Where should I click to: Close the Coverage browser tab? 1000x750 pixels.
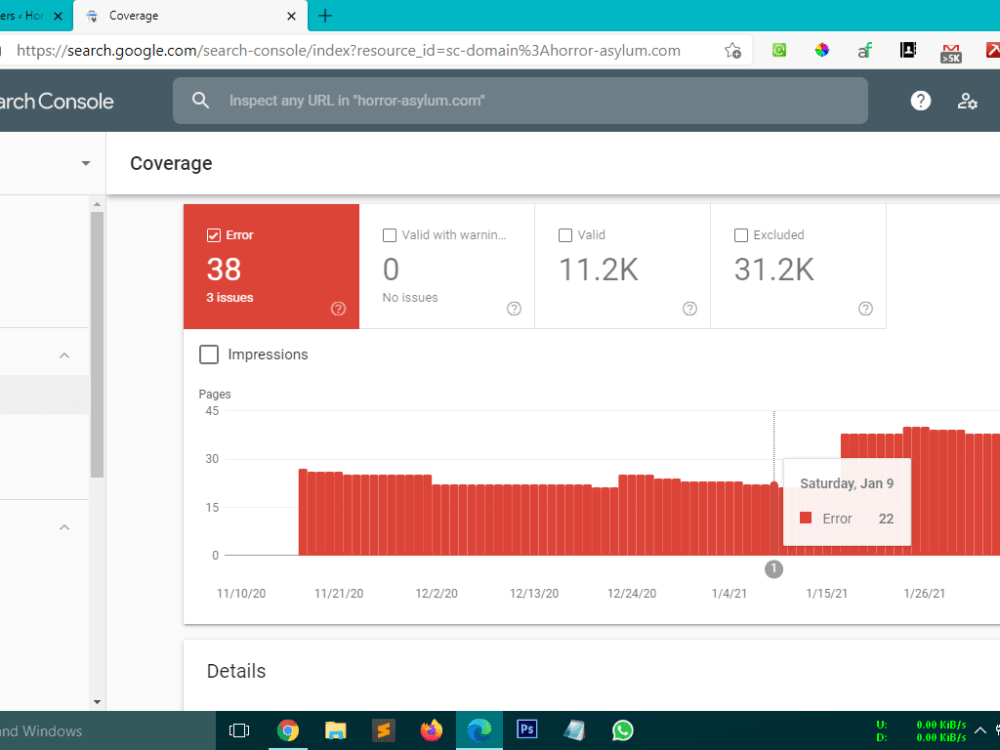pyautogui.click(x=291, y=16)
